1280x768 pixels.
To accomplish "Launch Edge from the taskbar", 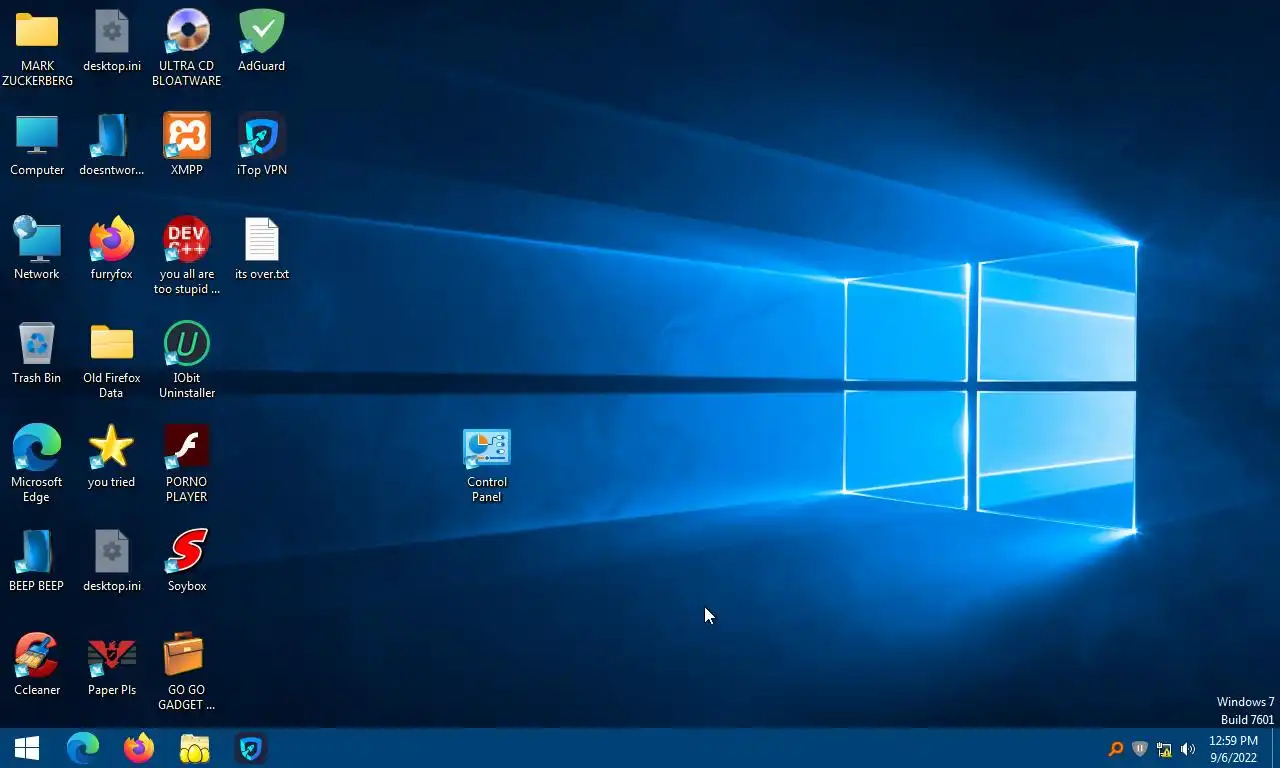I will pyautogui.click(x=83, y=748).
